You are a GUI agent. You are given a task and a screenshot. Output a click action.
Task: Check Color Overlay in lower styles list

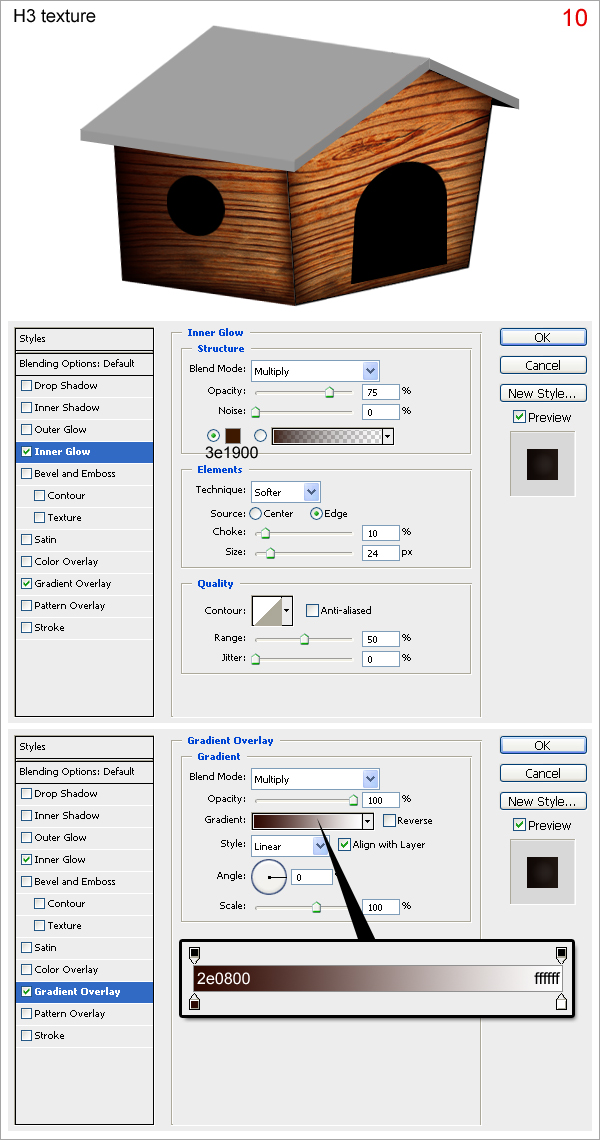click(x=27, y=969)
